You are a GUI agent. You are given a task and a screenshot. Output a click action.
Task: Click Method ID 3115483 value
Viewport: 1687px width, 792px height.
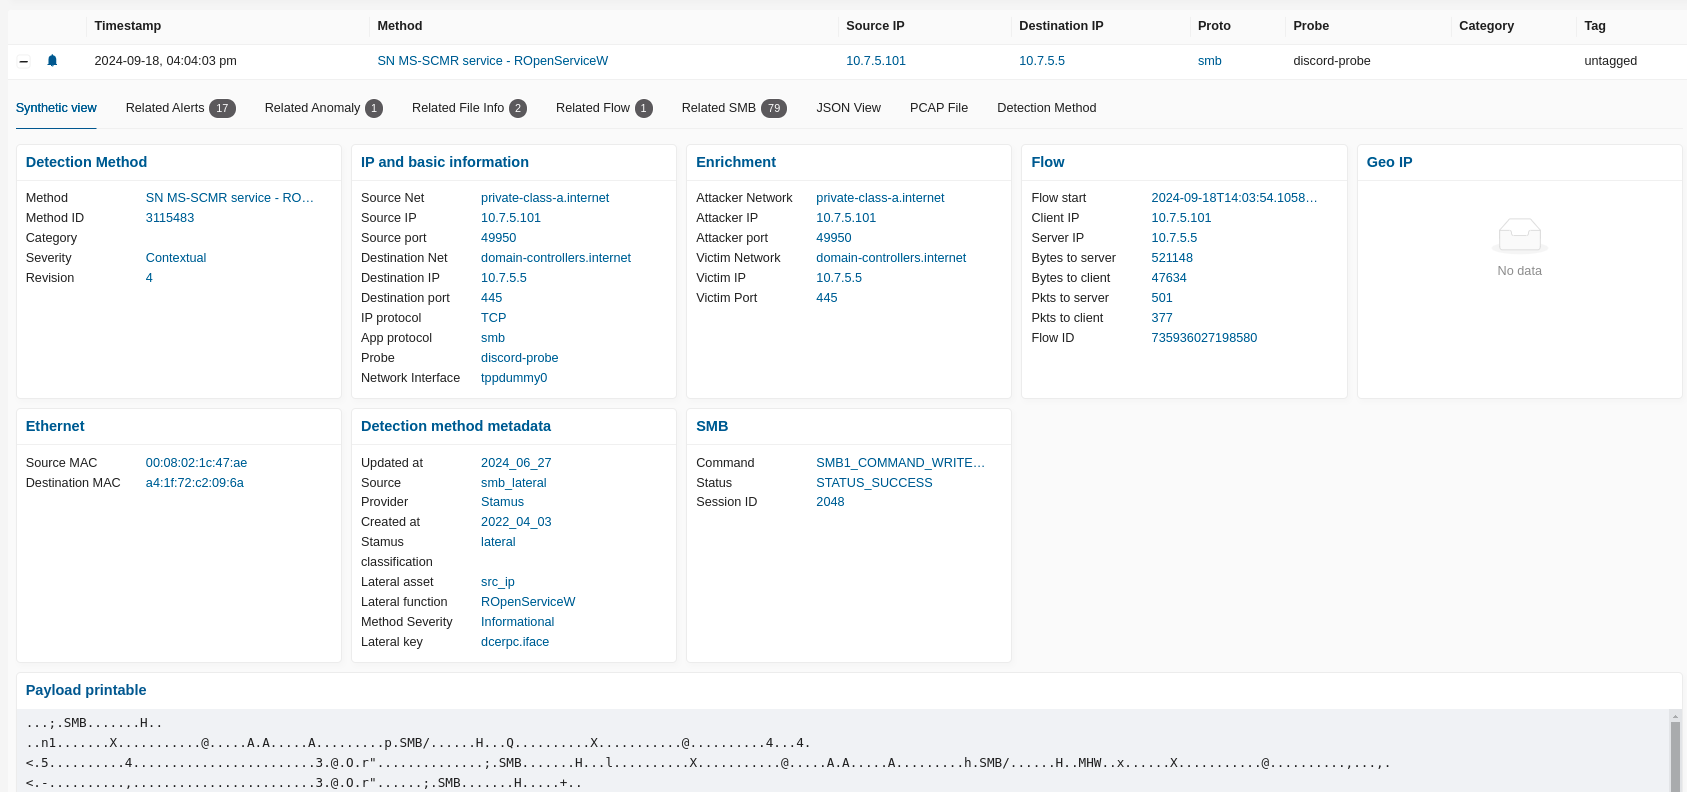170,218
